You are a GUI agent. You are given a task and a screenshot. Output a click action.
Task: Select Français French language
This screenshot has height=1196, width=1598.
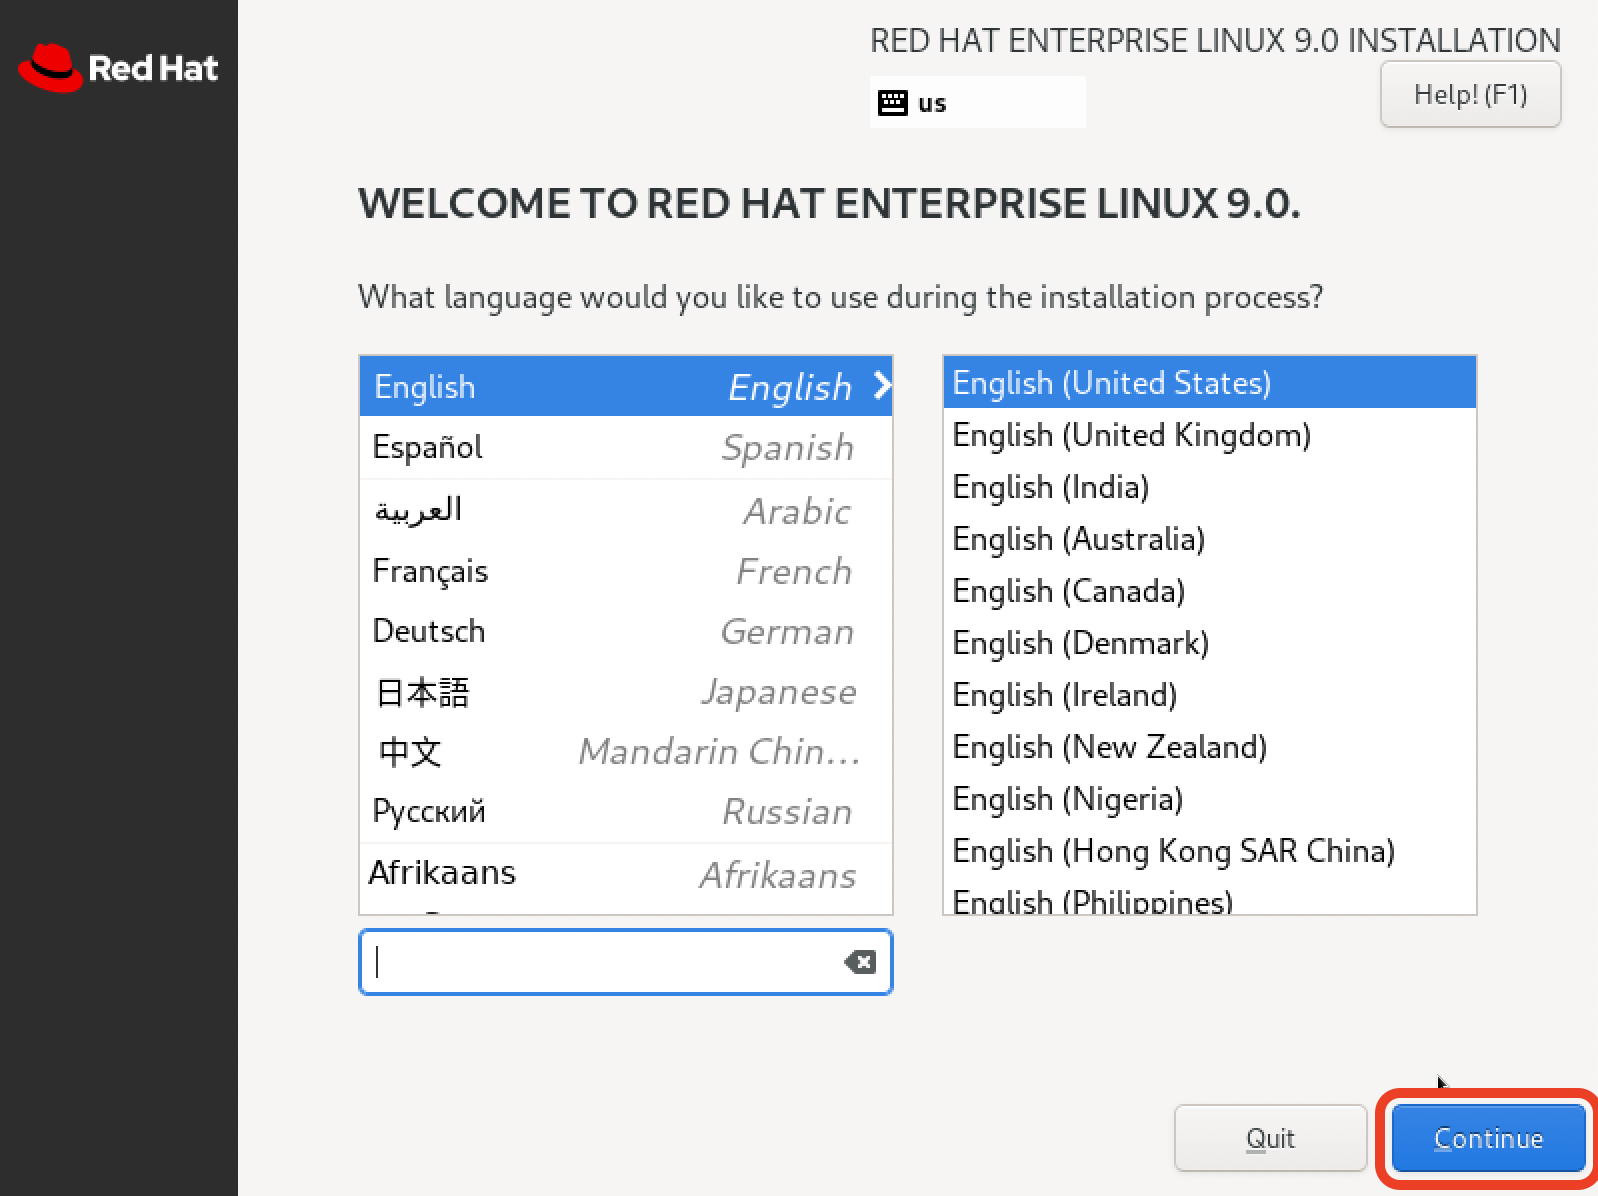click(x=625, y=571)
